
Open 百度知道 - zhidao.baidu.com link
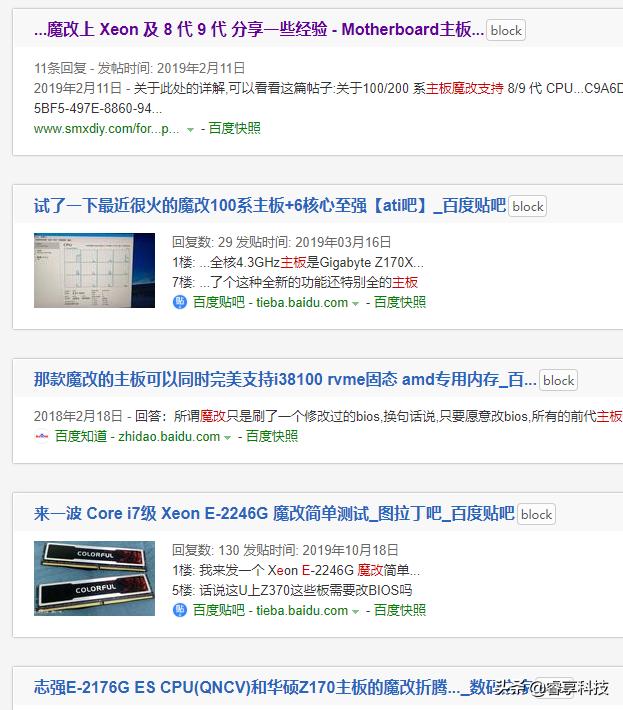point(137,437)
